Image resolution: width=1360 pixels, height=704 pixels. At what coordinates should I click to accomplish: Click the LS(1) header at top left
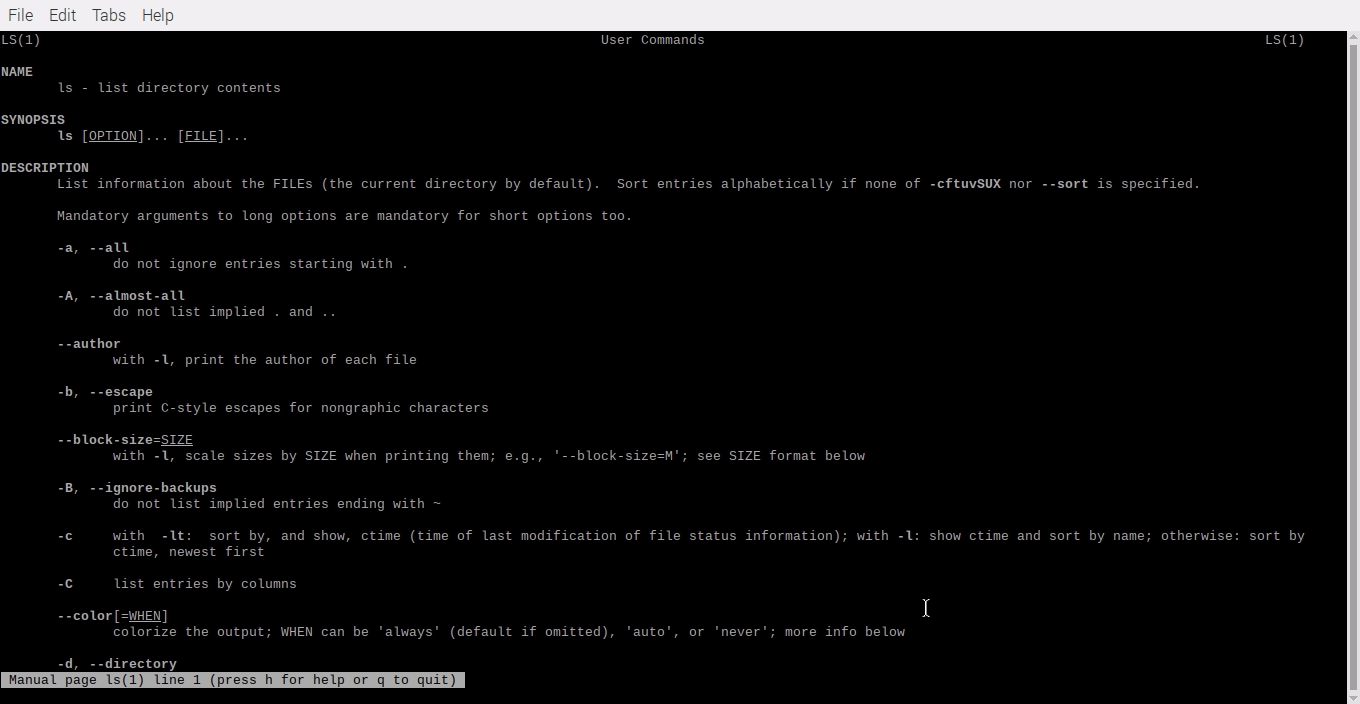(x=20, y=40)
